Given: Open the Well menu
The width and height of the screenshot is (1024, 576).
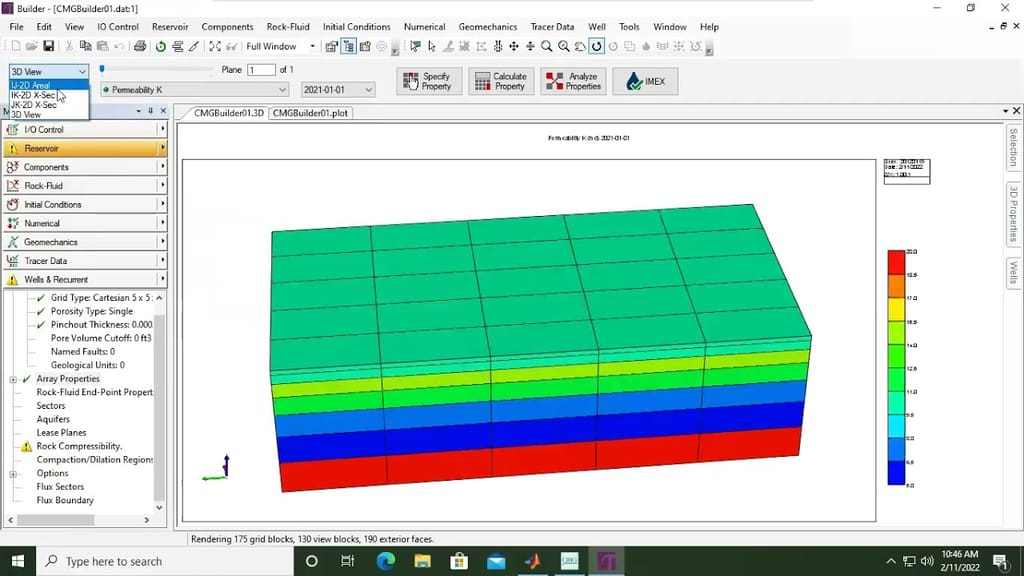Looking at the screenshot, I should pyautogui.click(x=597, y=27).
